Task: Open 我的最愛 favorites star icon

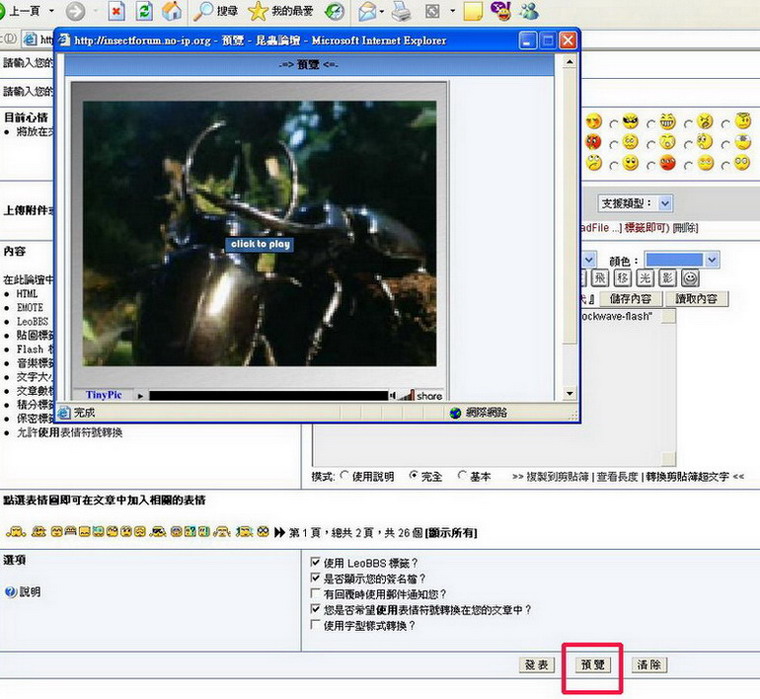Action: tap(258, 12)
